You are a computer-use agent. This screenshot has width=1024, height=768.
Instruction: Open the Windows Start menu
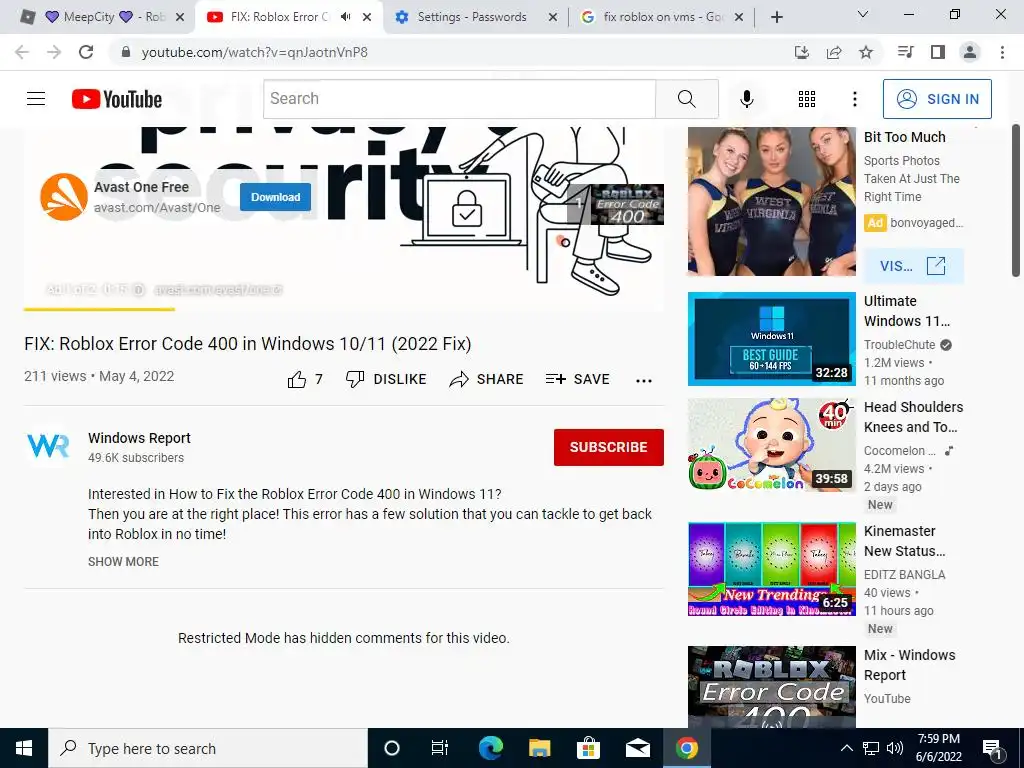24,748
